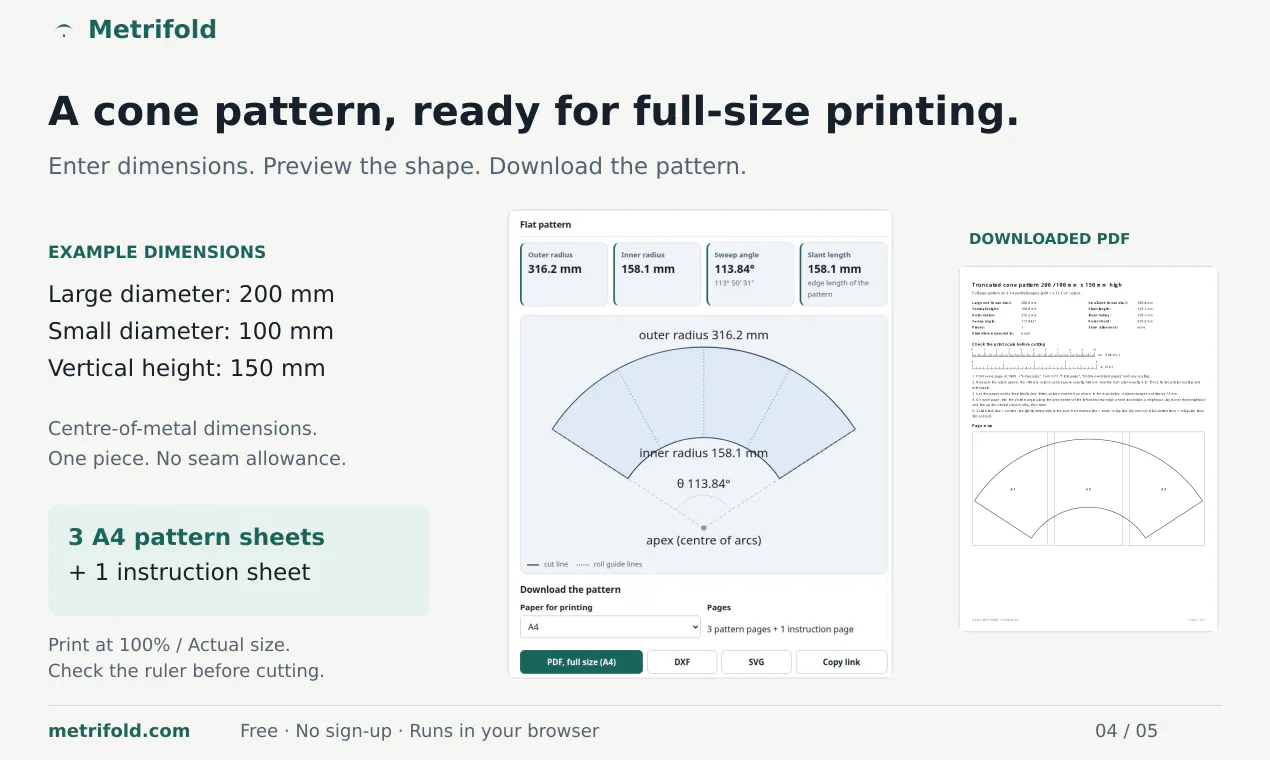1270x760 pixels.
Task: Click the "cut line" legend entry
Action: click(548, 564)
